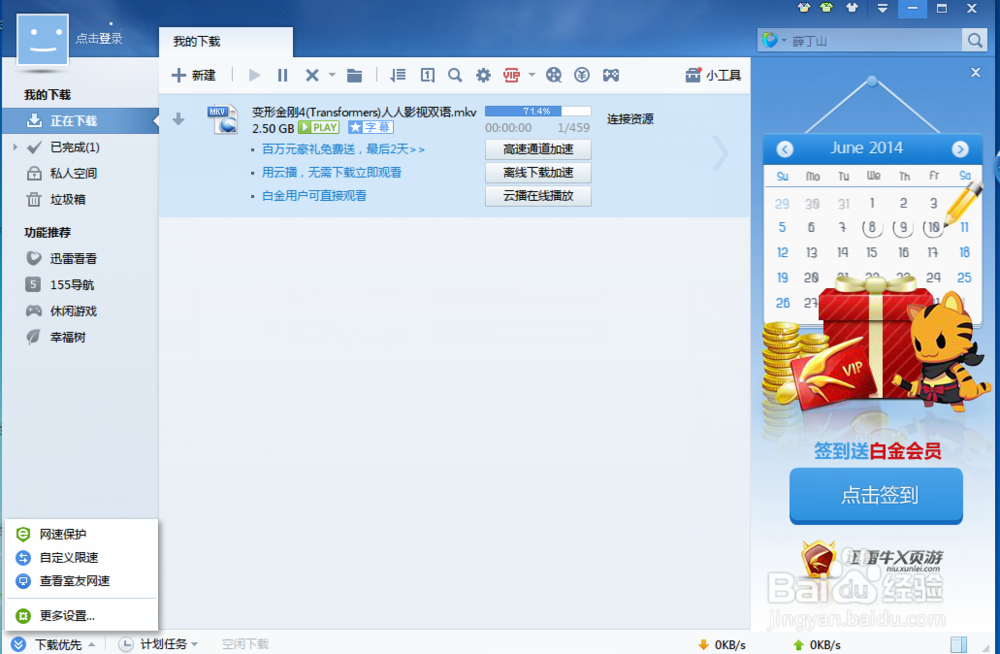Expand task details with right chevron
This screenshot has height=654, width=1000.
click(721, 153)
